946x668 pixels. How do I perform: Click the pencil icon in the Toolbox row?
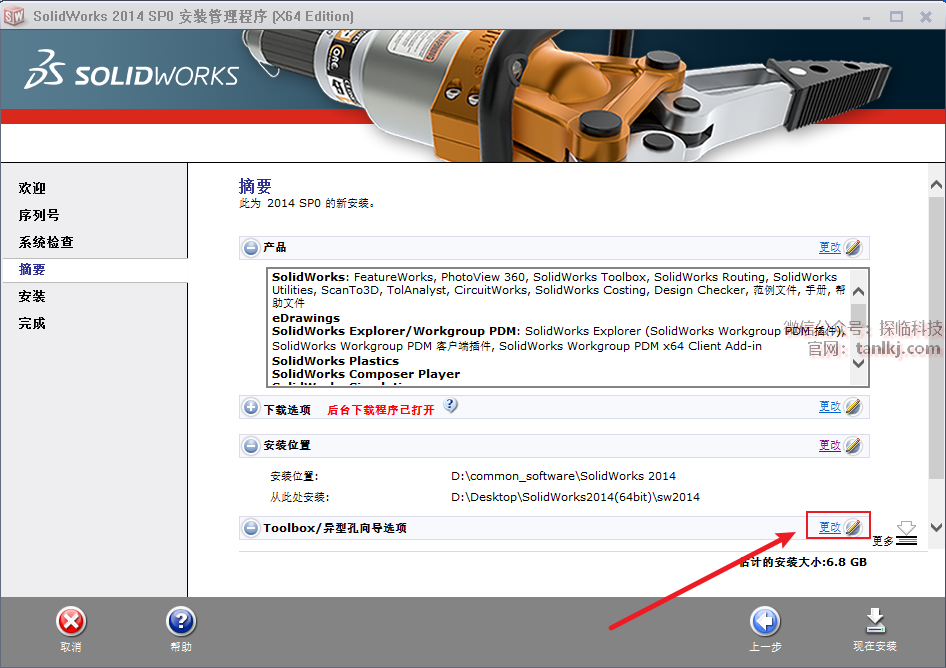click(853, 527)
